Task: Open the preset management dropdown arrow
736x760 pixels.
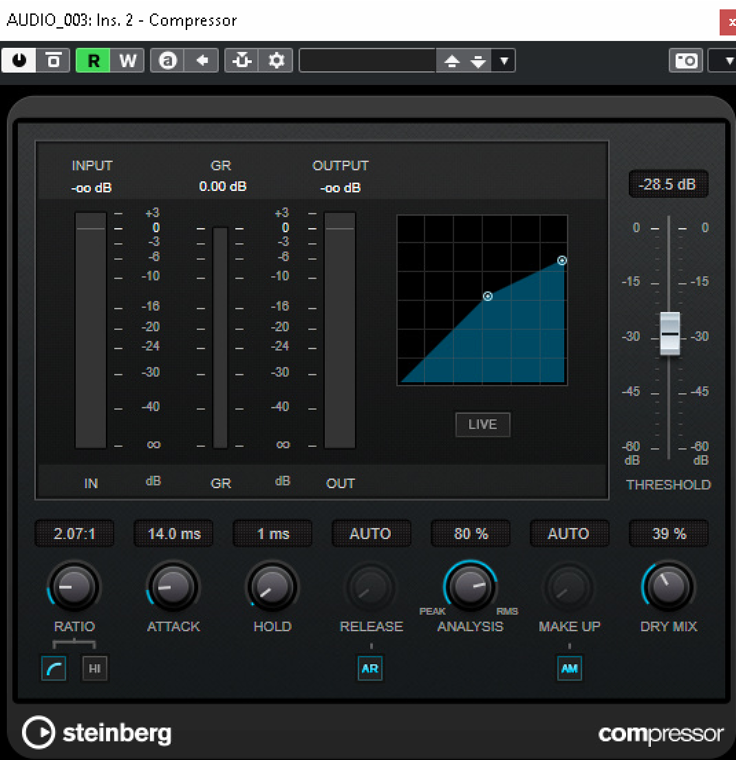Action: (x=504, y=61)
